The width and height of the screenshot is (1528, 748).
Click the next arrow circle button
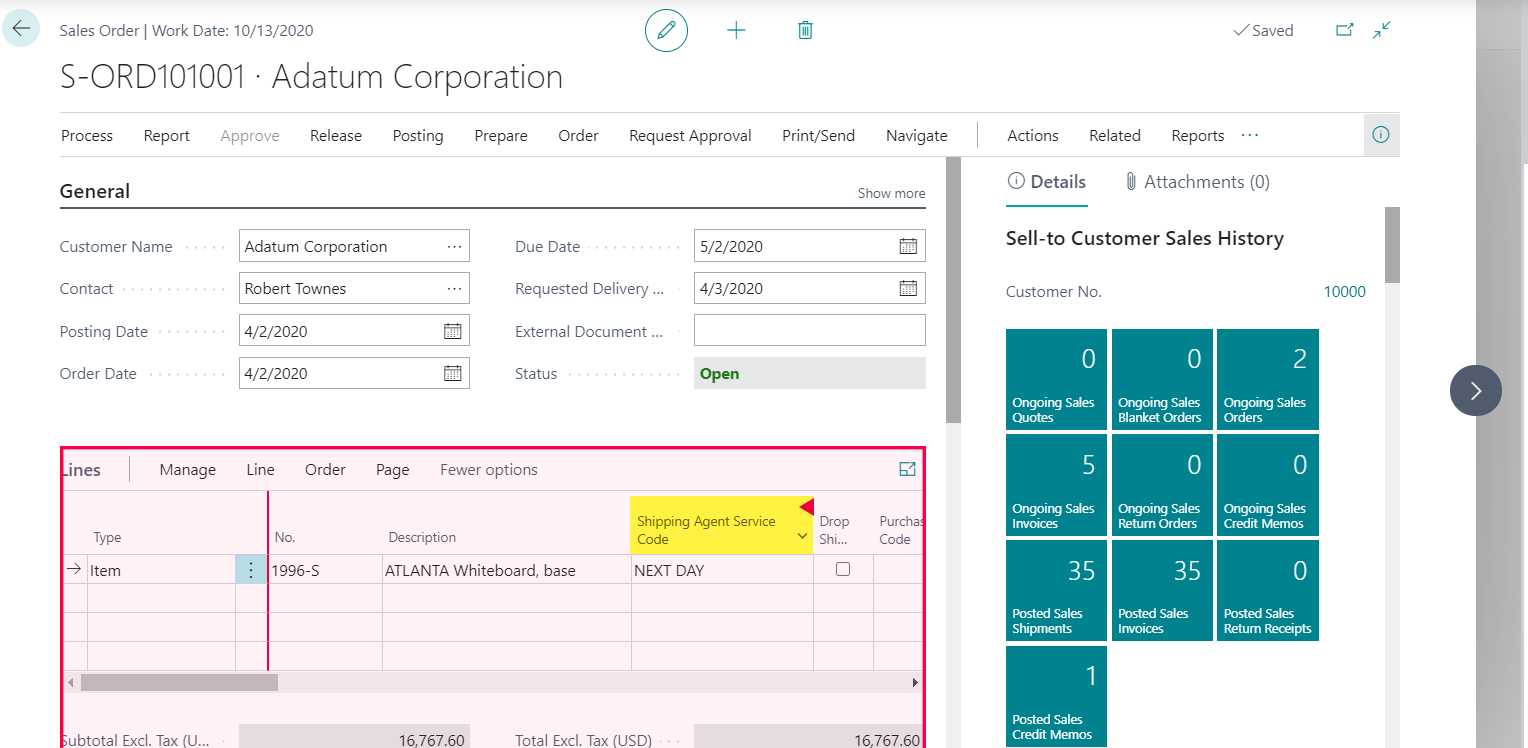click(1476, 390)
